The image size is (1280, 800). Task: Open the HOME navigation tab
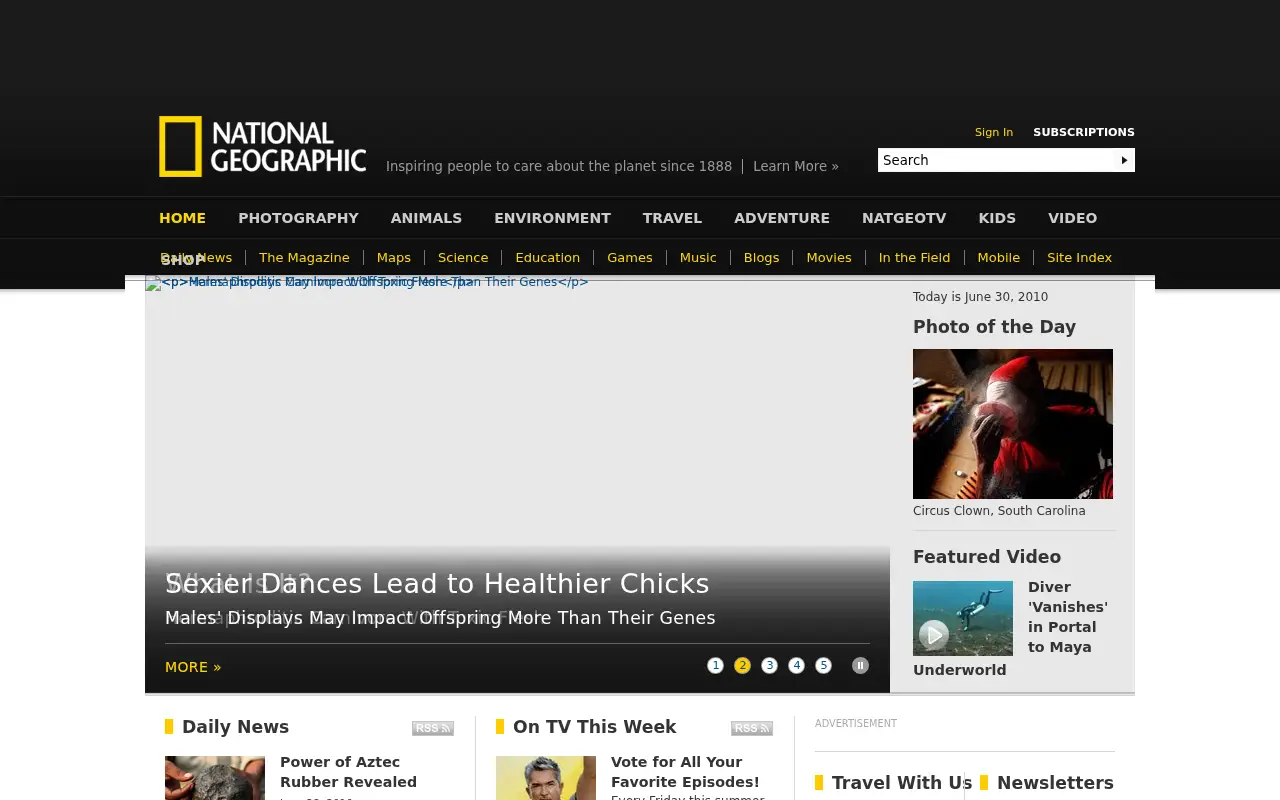click(182, 218)
